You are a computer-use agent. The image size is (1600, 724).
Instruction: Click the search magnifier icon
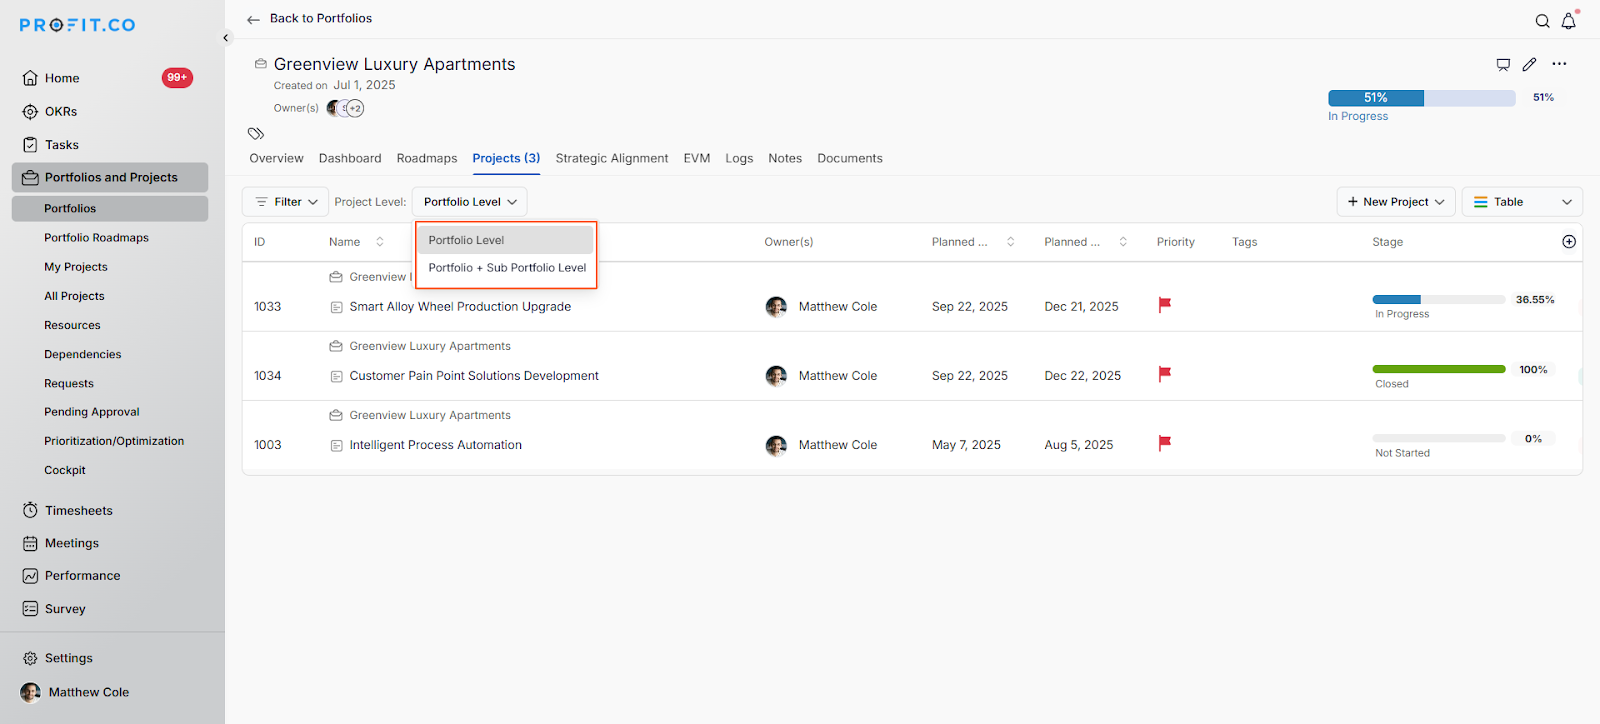tap(1542, 21)
